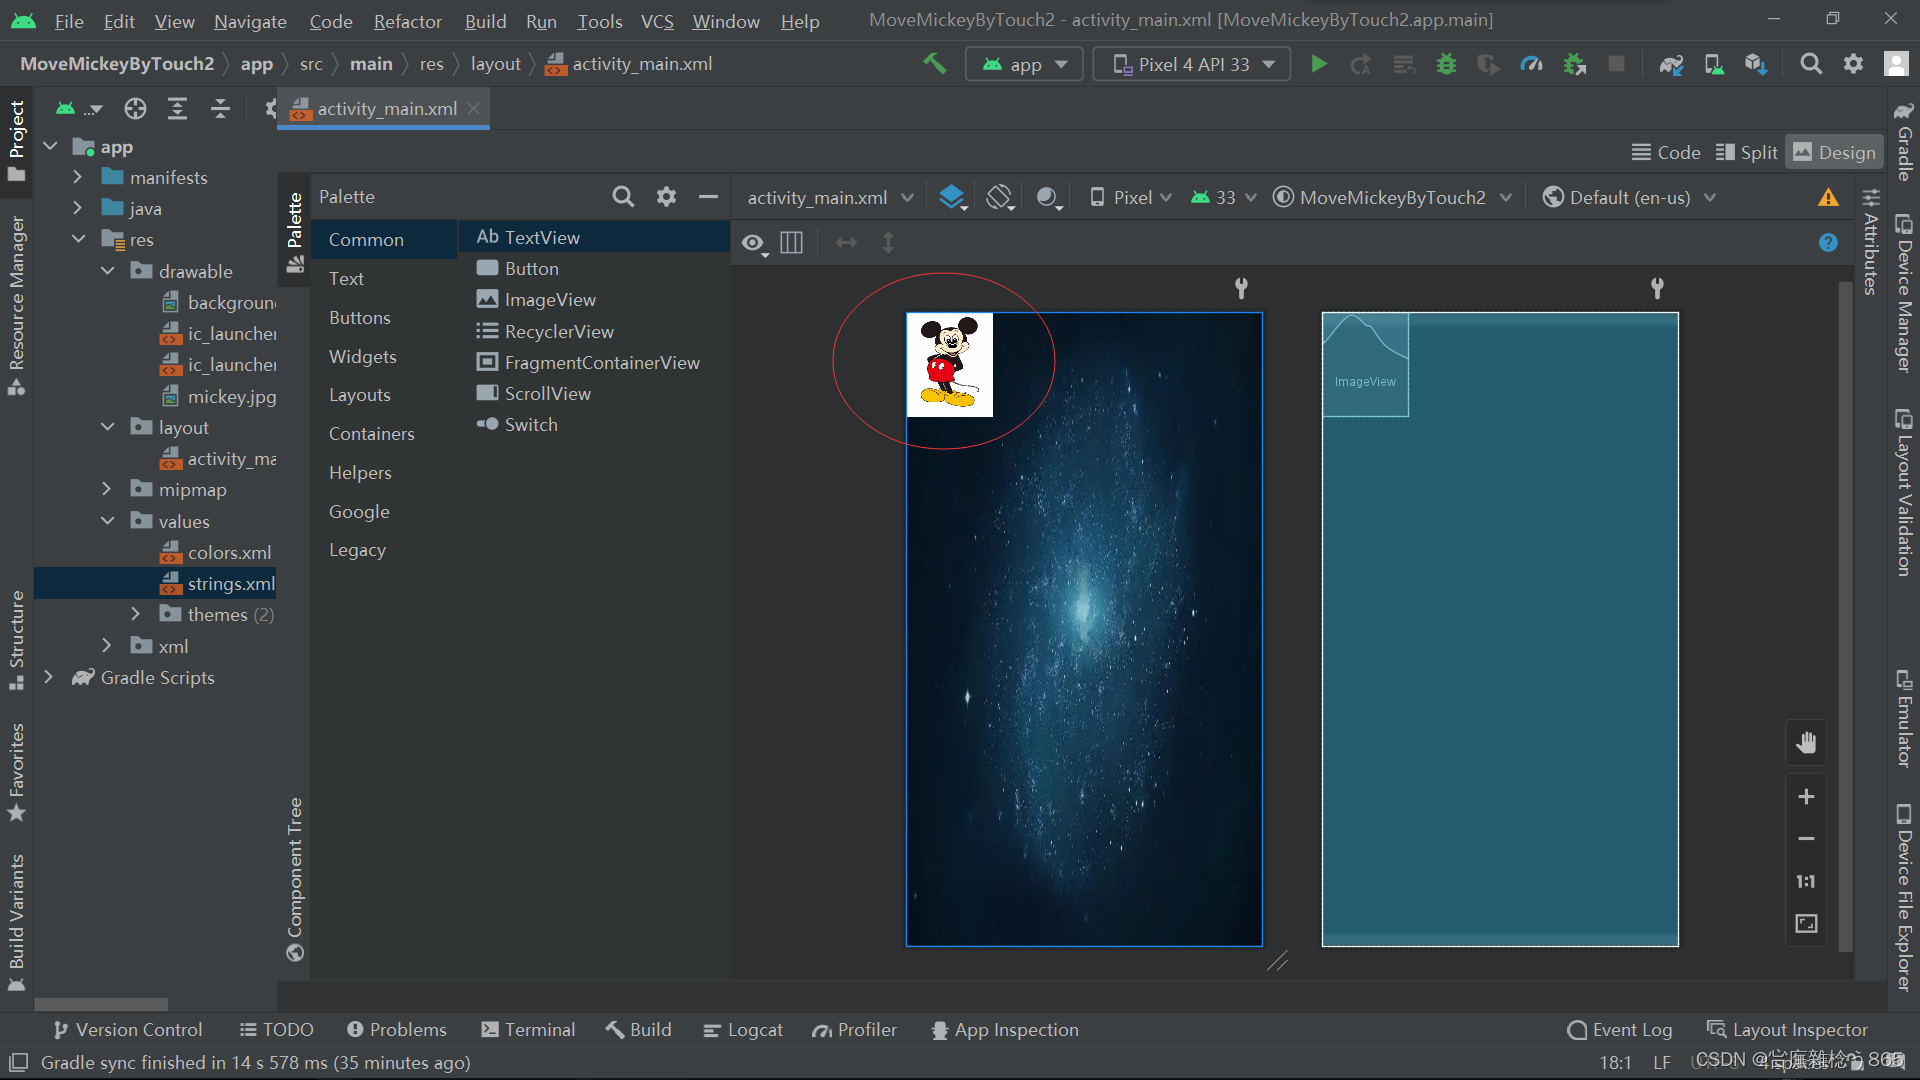This screenshot has width=1920, height=1080.
Task: Search the Palette with magnifier icon
Action: [623, 197]
